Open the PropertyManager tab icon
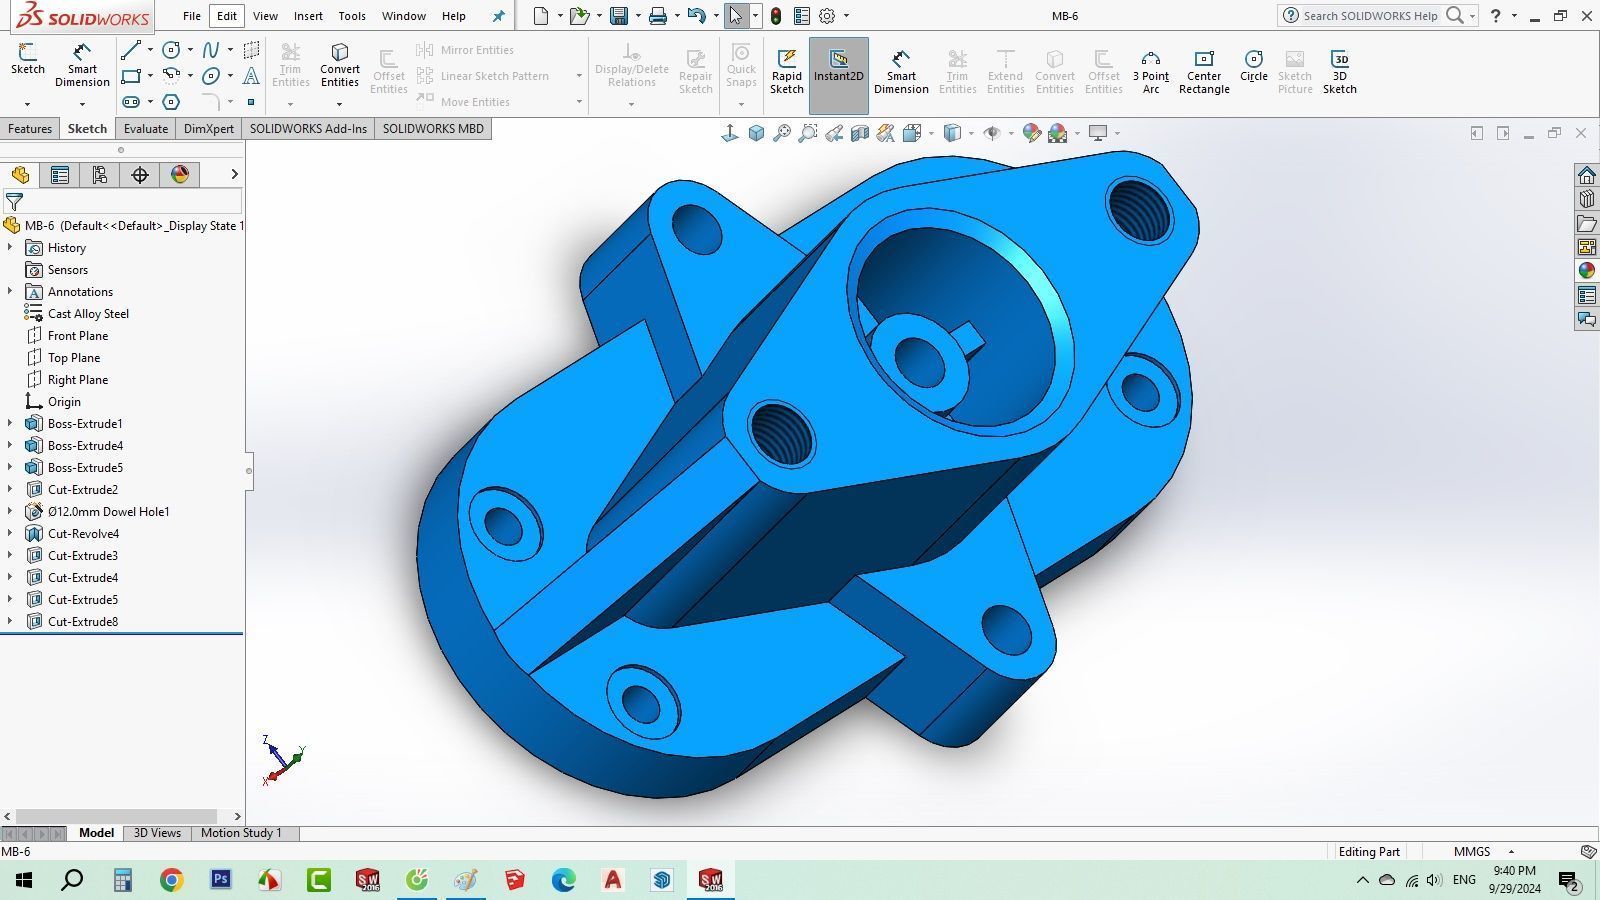Viewport: 1600px width, 900px height. point(60,175)
